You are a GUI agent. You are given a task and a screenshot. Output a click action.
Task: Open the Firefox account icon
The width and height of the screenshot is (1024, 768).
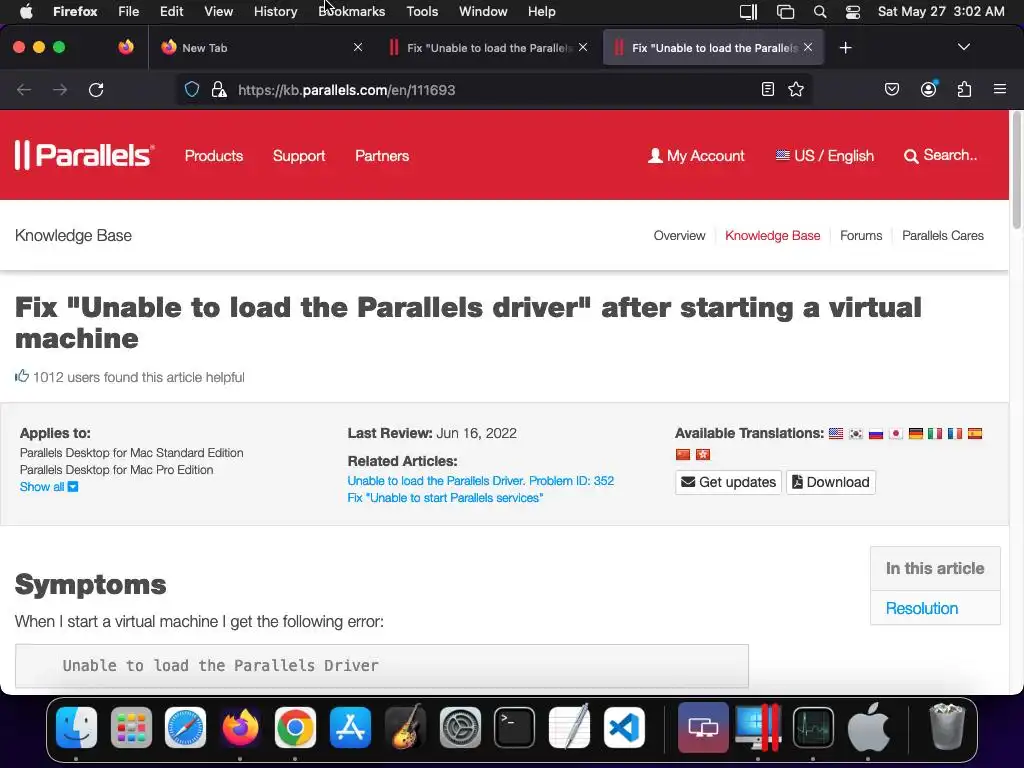(x=928, y=89)
